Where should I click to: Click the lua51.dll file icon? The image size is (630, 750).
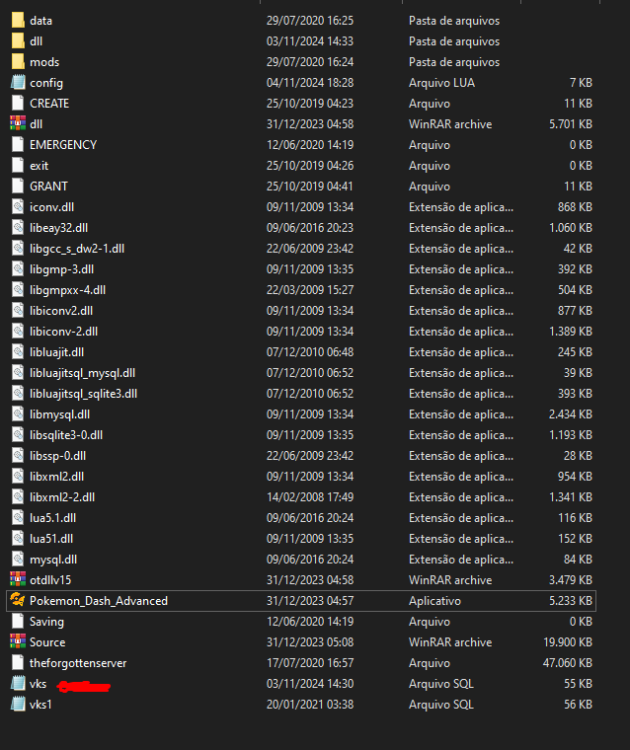click(x=18, y=539)
